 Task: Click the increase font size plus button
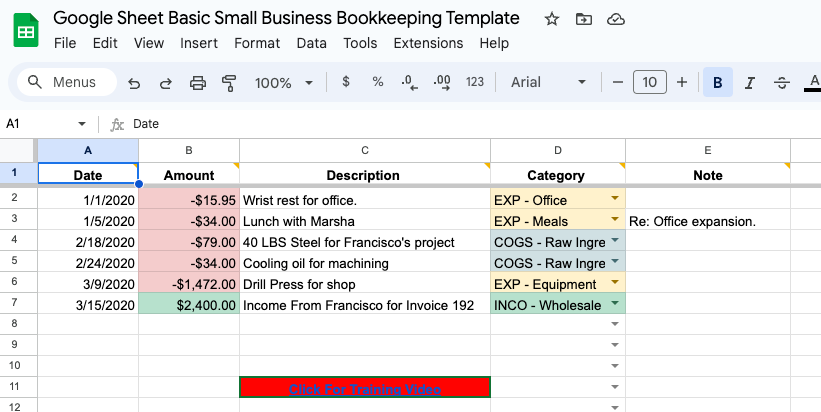point(682,83)
